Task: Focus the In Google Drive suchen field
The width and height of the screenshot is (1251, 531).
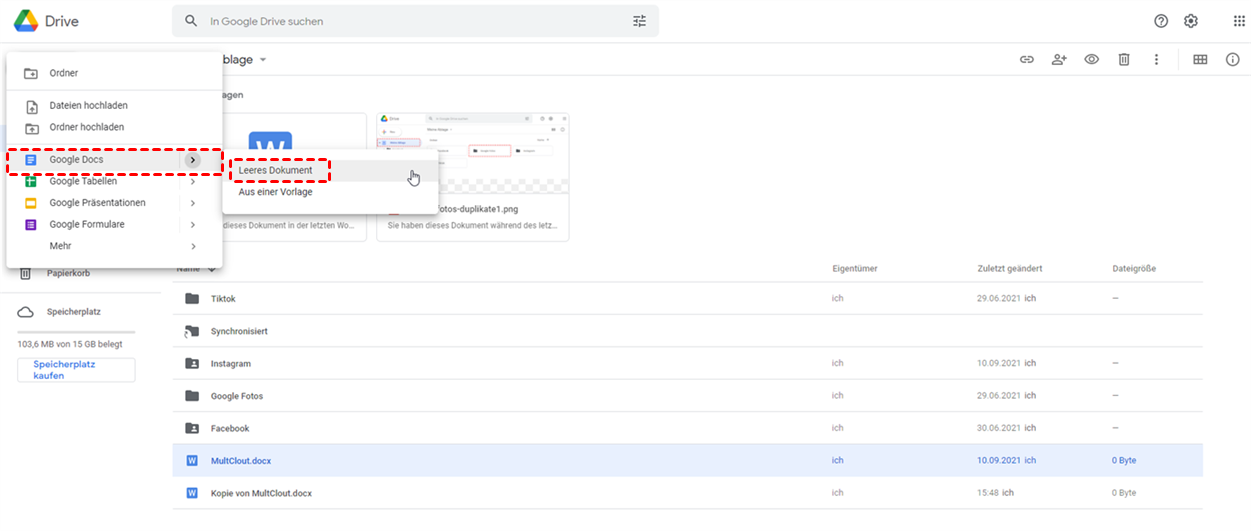Action: click(x=415, y=21)
